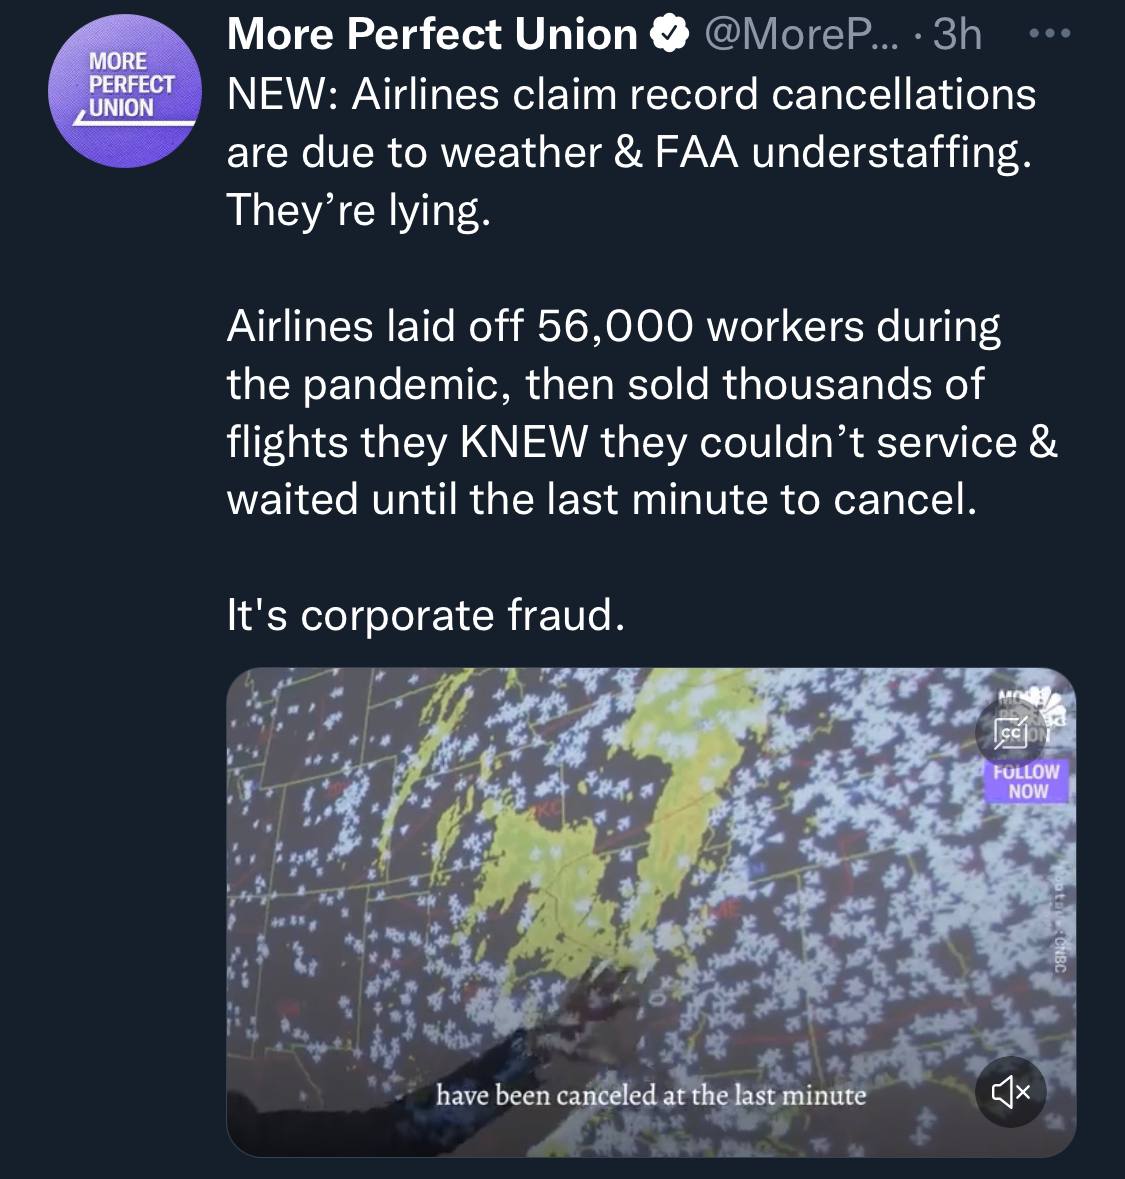Unmute the video with the speaker icon

[x=1010, y=1092]
